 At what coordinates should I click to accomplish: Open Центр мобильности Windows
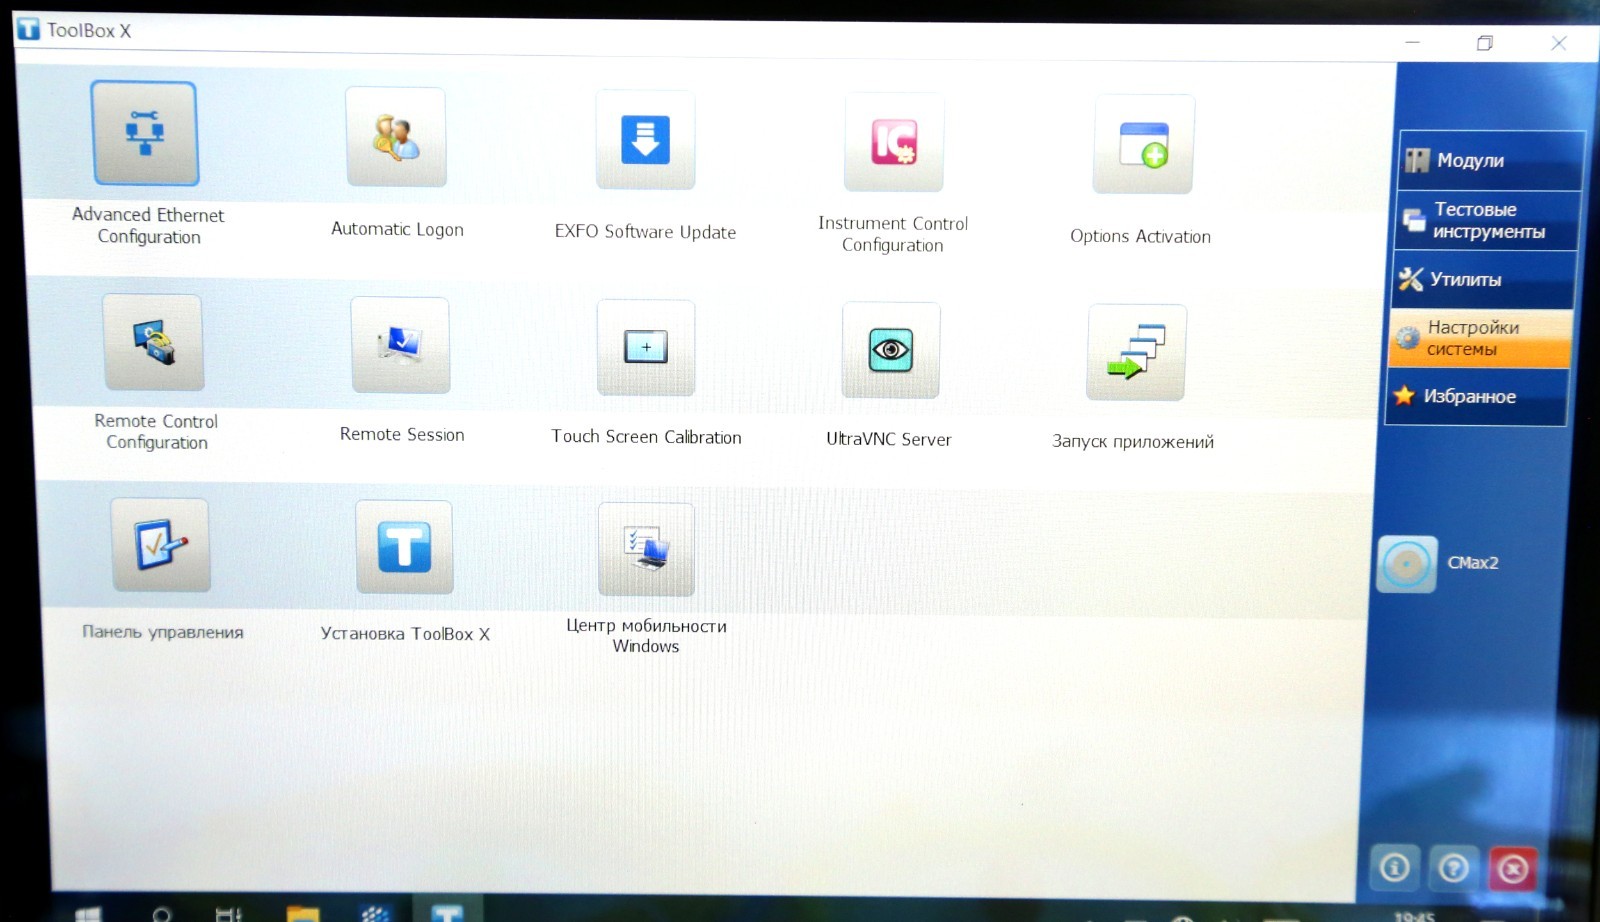[646, 550]
